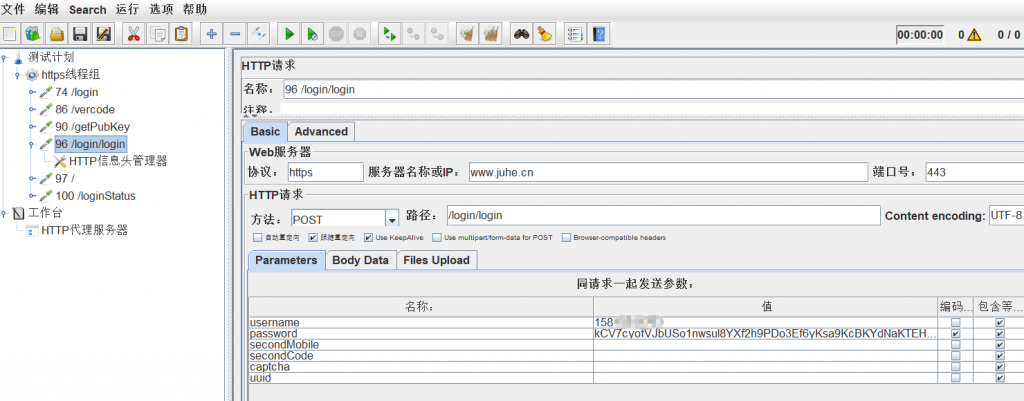Click the Paste clipboard icon
Viewport: 1024px width, 401px height.
click(x=181, y=33)
